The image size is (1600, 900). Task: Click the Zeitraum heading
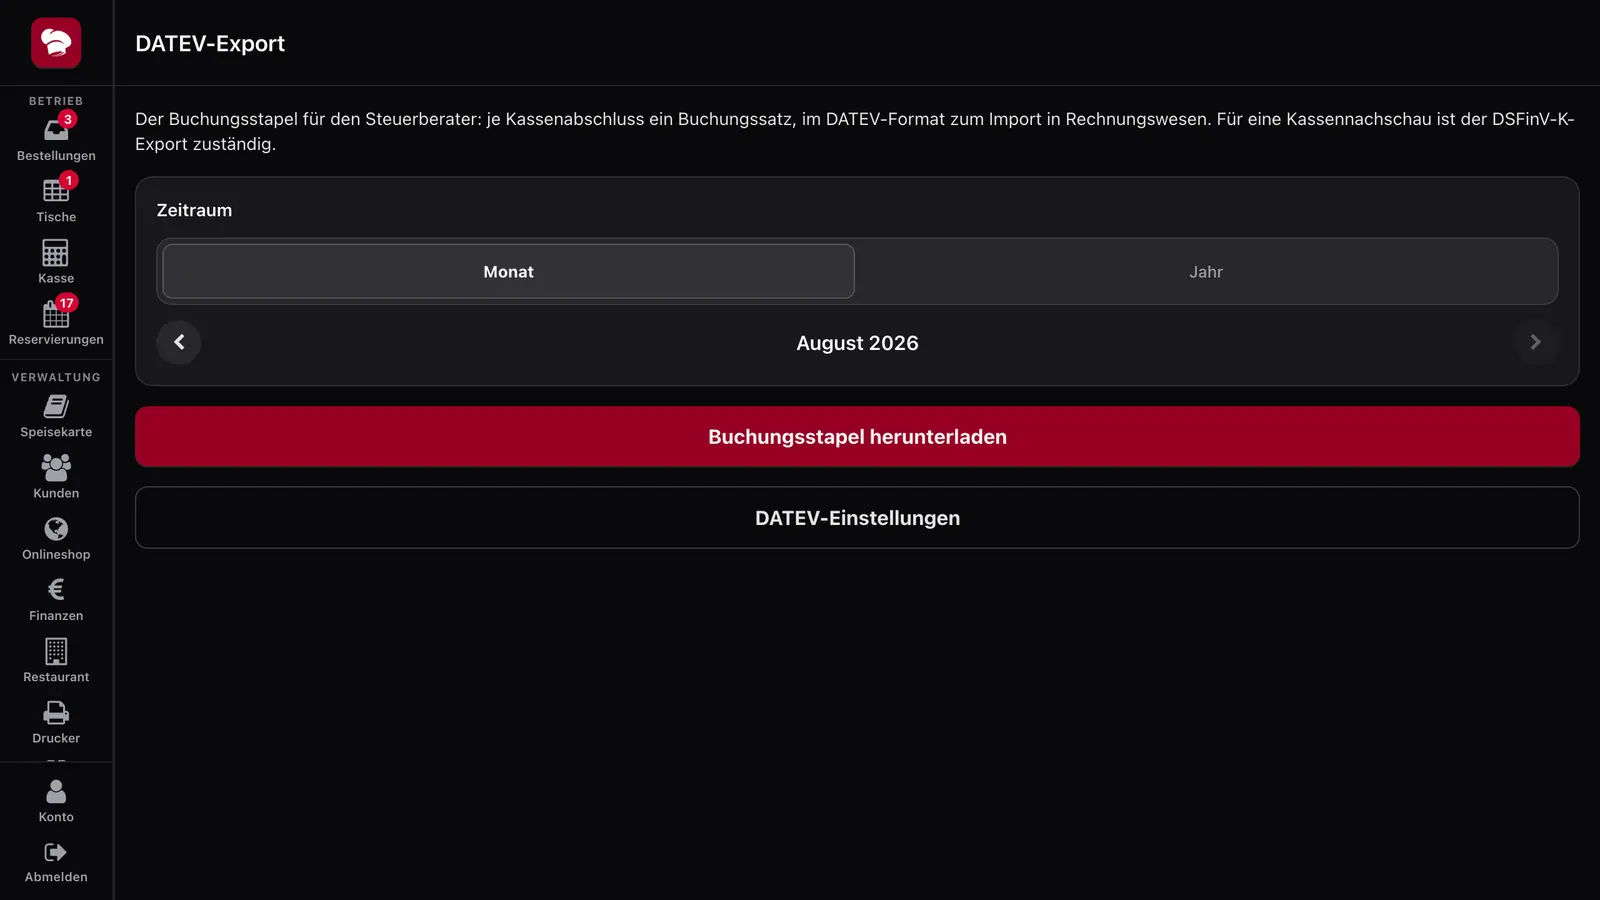point(194,210)
